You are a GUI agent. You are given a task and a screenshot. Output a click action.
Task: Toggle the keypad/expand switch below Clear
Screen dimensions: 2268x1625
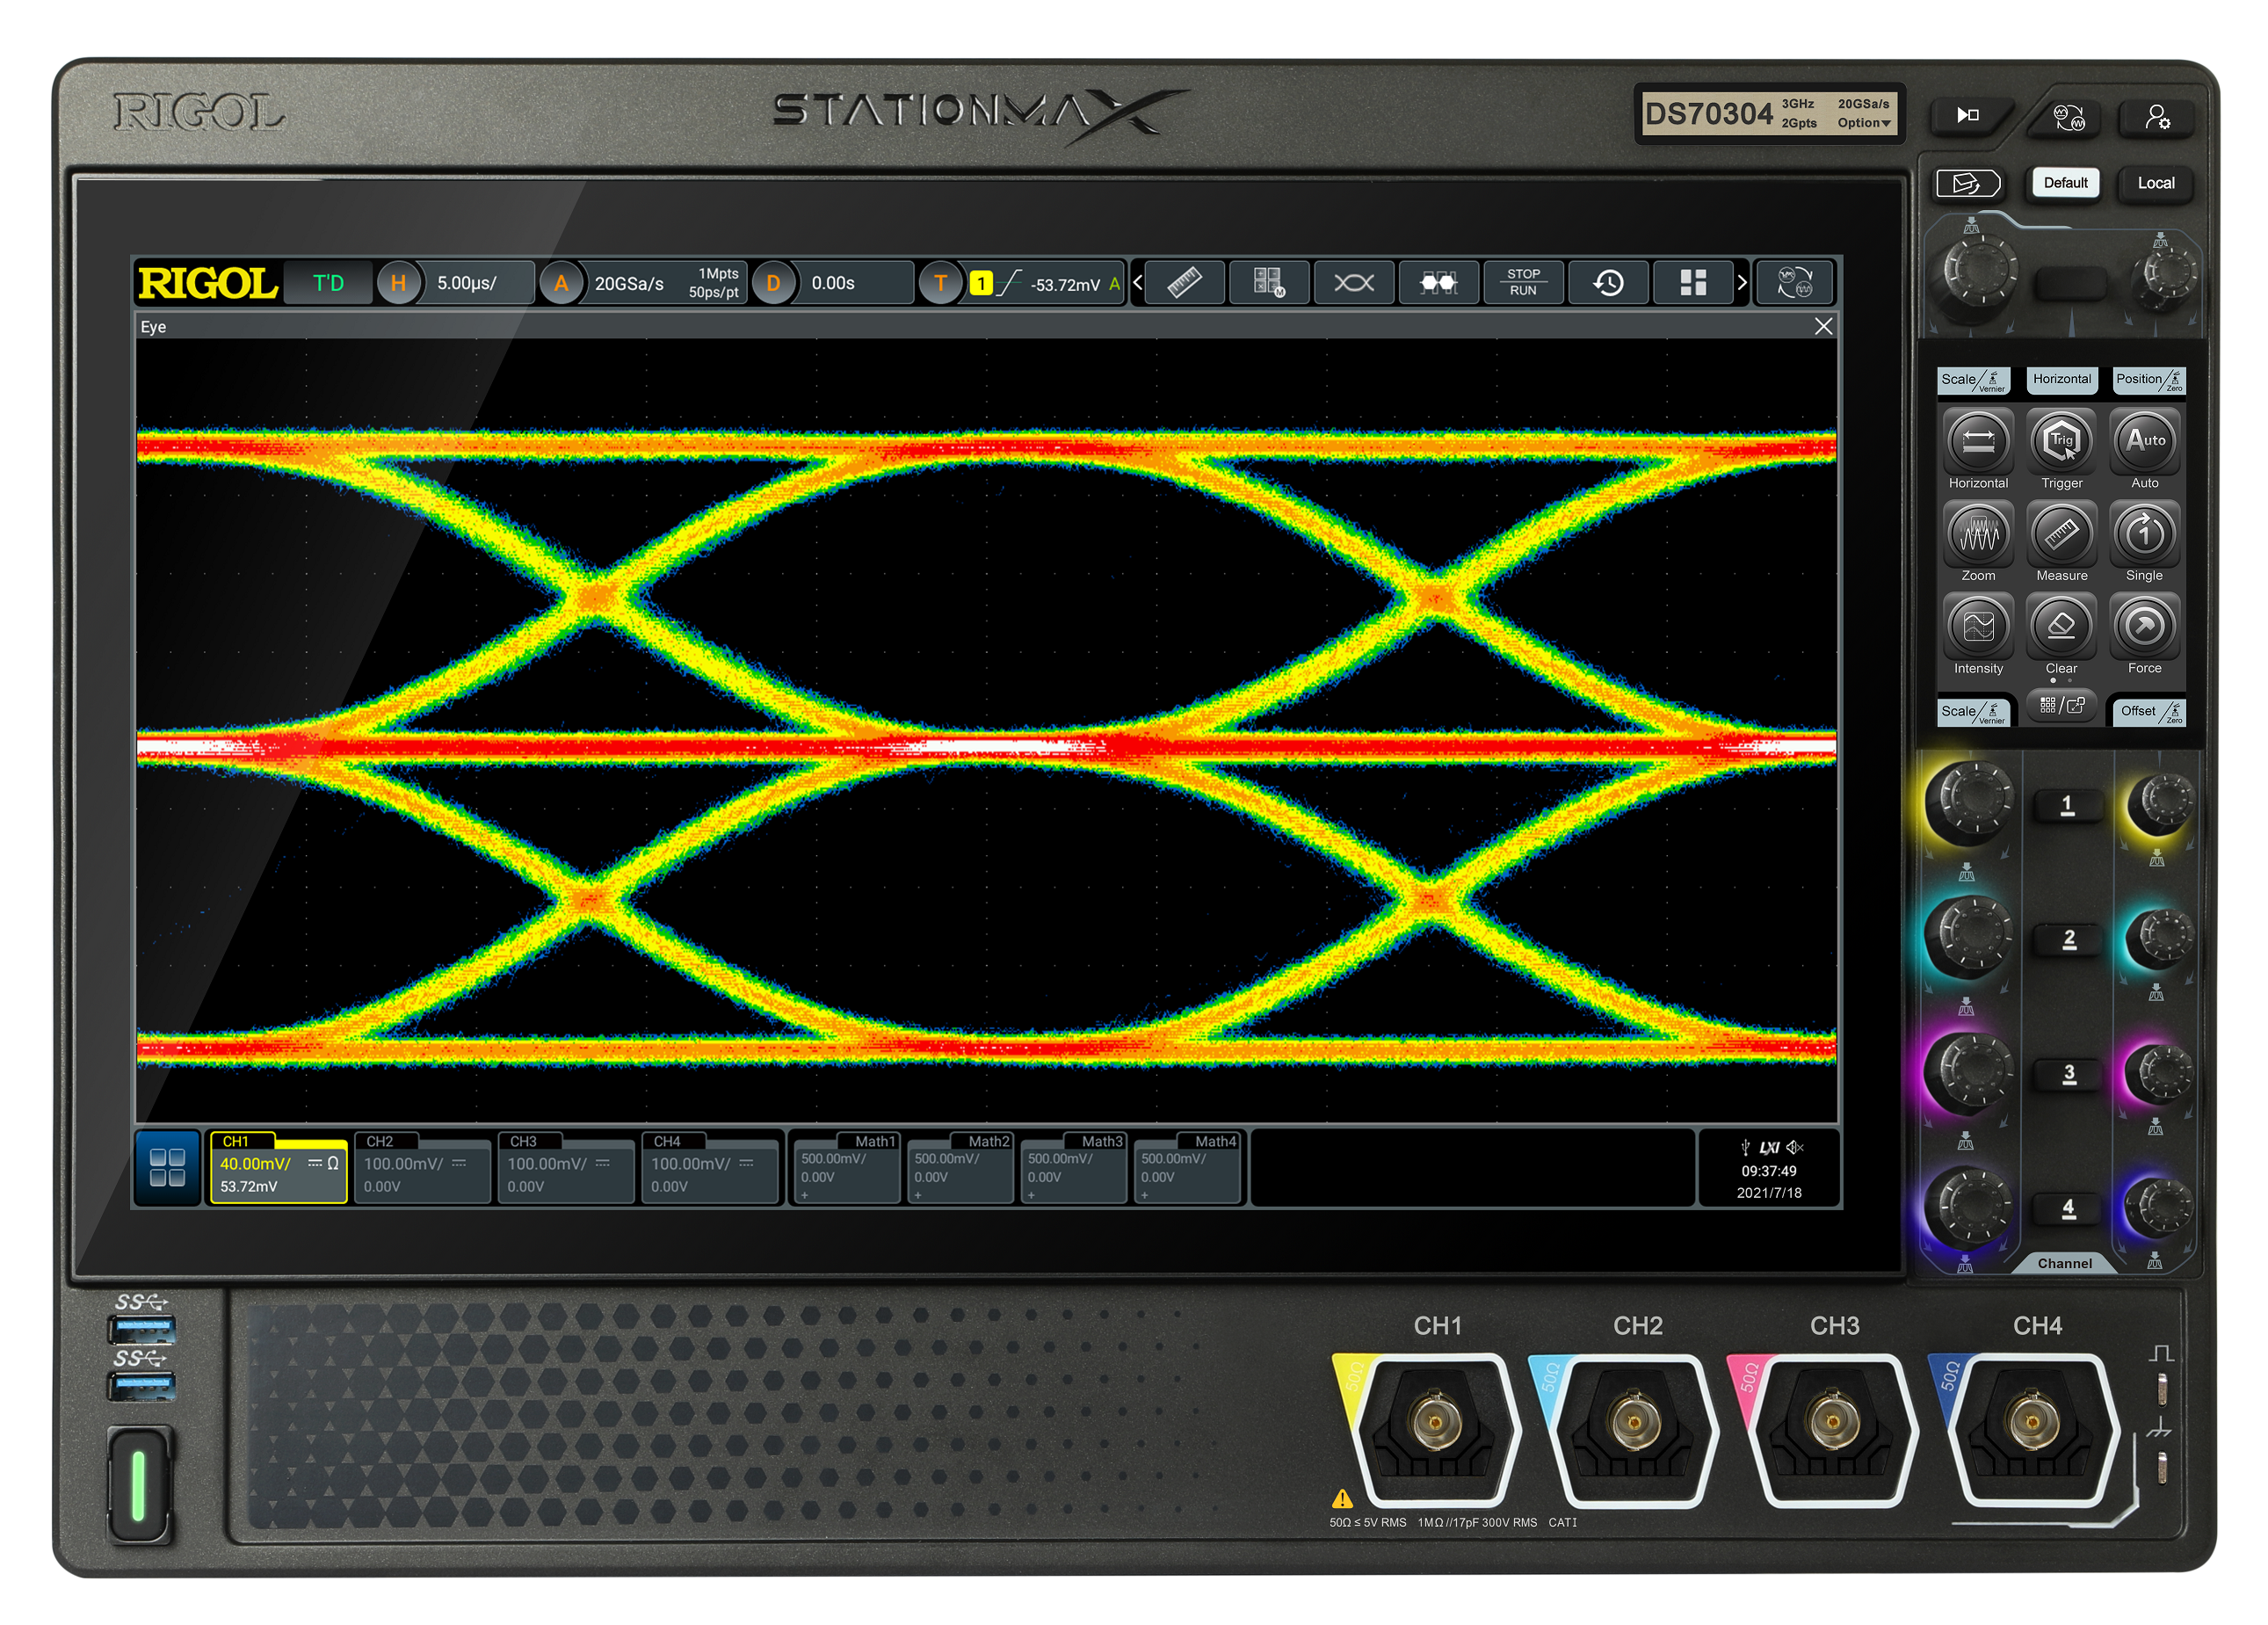[2062, 705]
